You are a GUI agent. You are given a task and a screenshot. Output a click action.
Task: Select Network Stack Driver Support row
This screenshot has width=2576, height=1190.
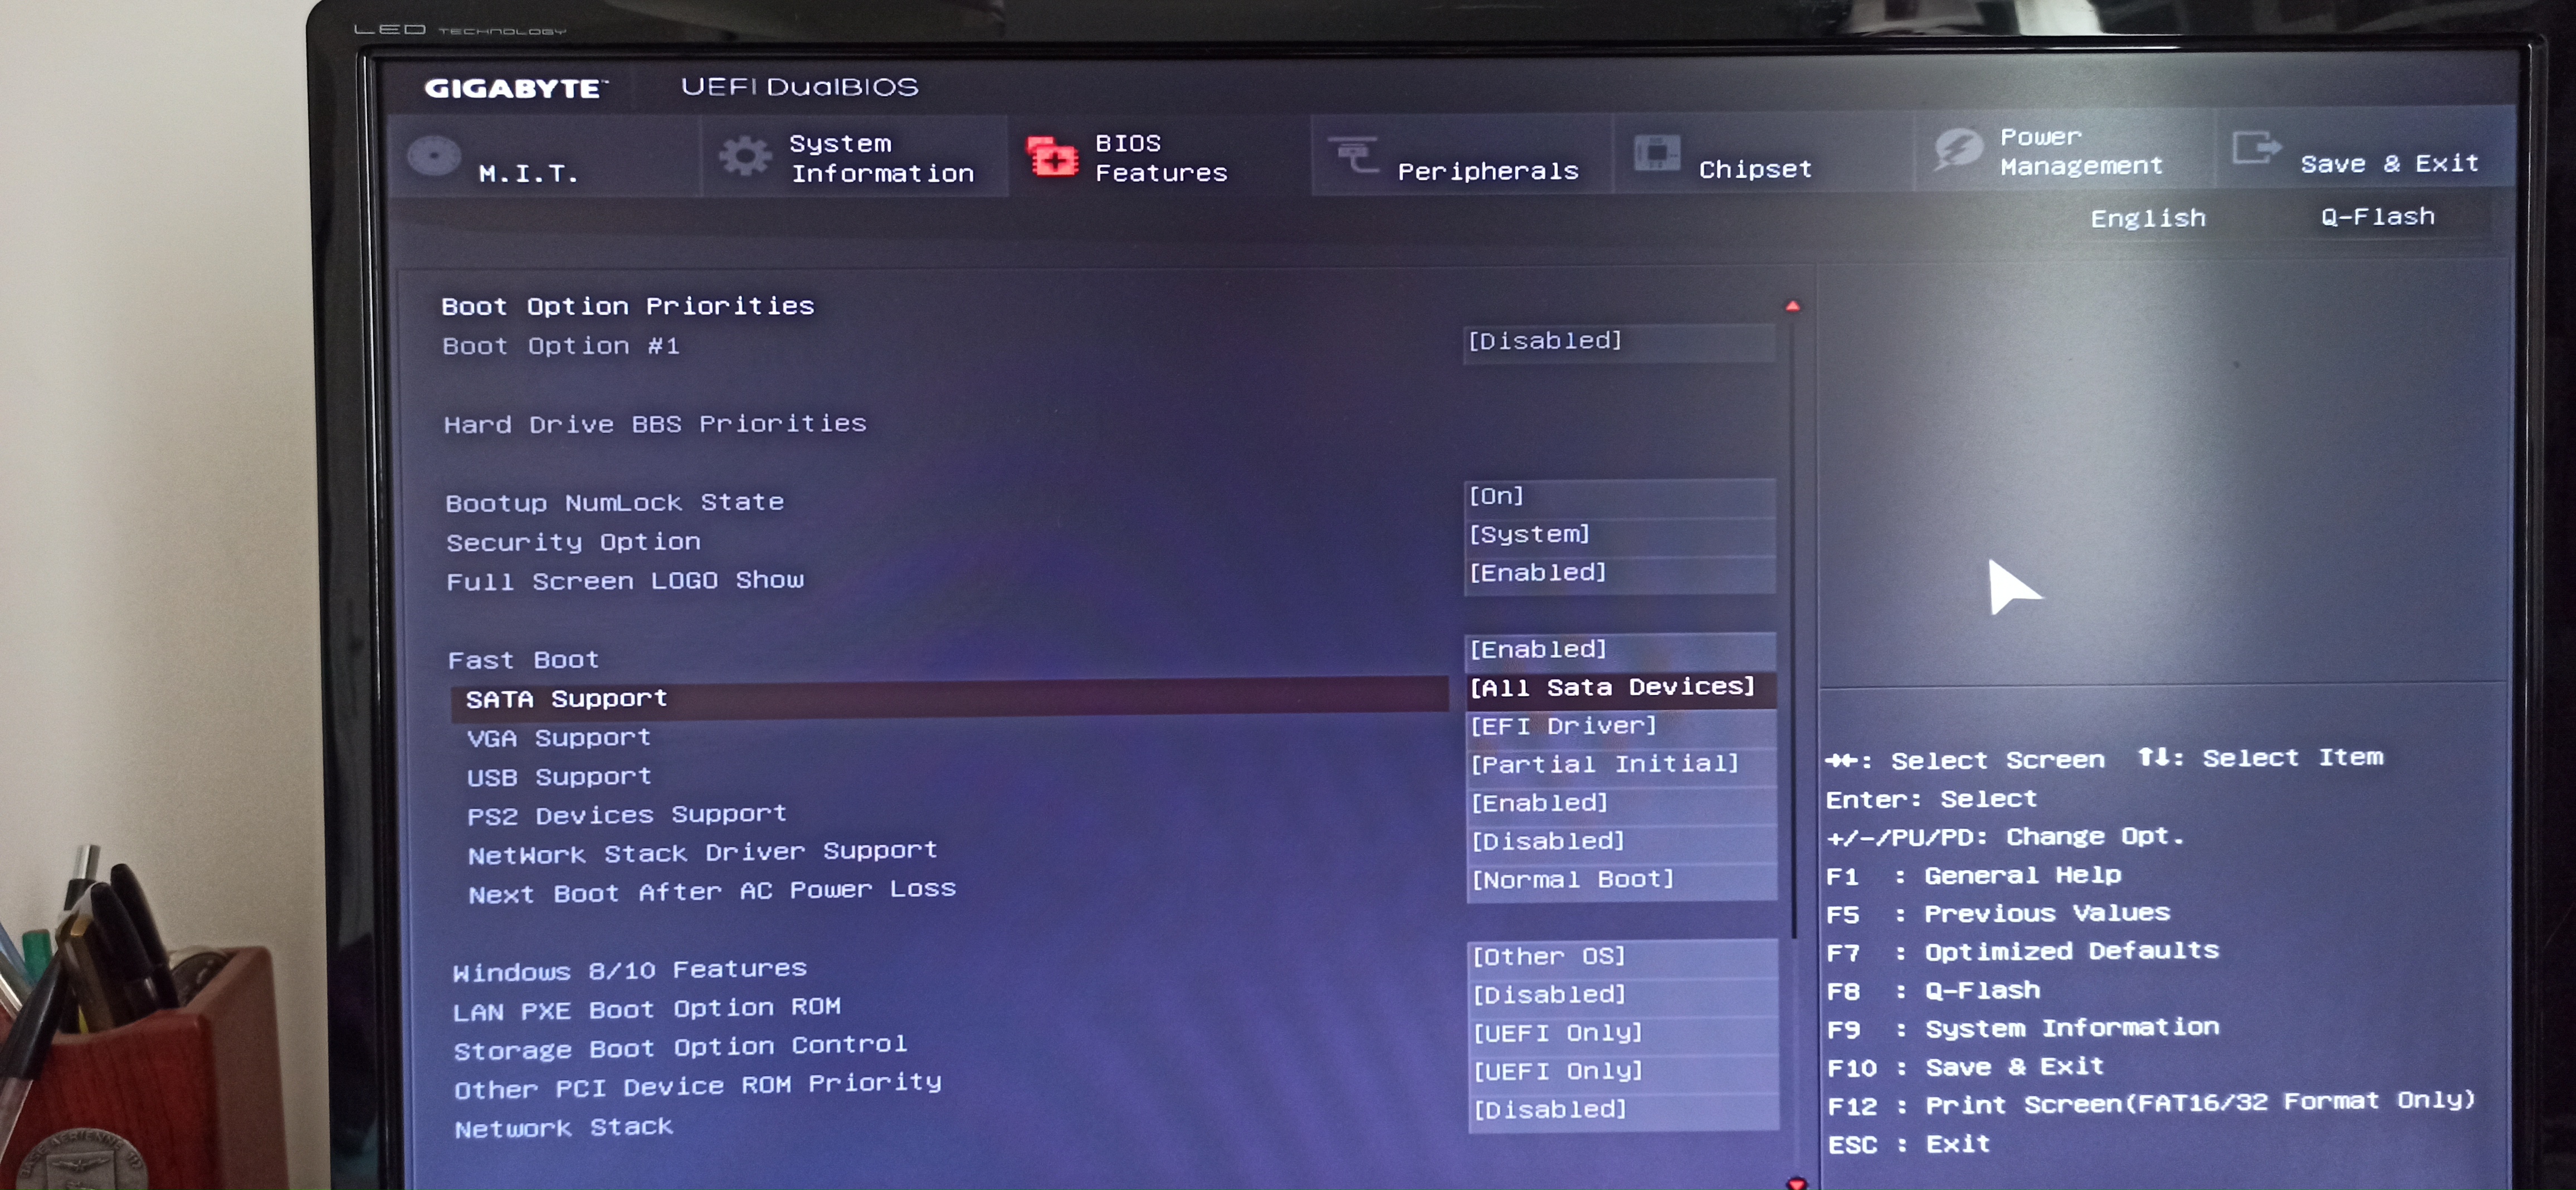tap(702, 853)
